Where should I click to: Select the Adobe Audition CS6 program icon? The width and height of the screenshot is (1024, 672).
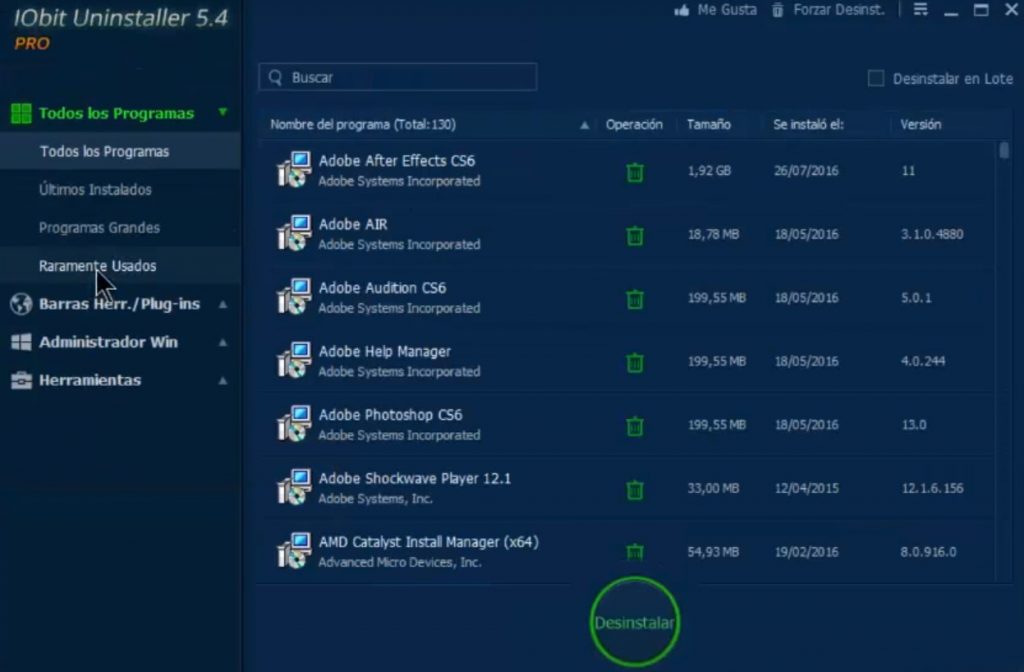coord(294,296)
